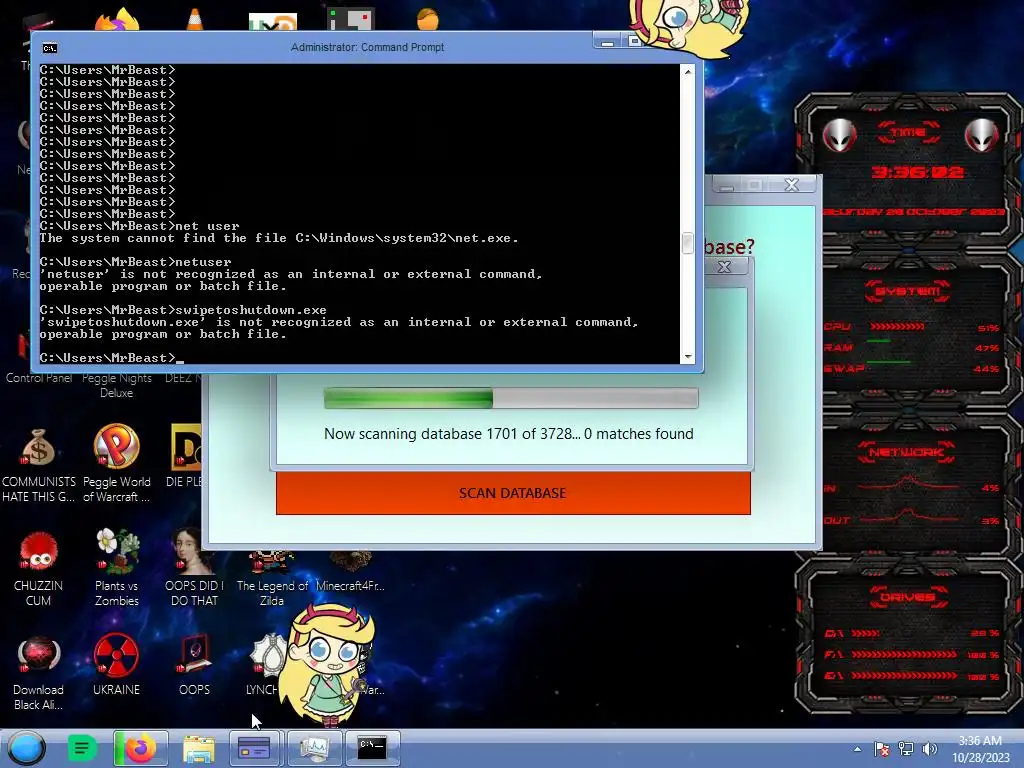The width and height of the screenshot is (1024, 768).
Task: Click the left alien head in widget
Action: [x=839, y=136]
